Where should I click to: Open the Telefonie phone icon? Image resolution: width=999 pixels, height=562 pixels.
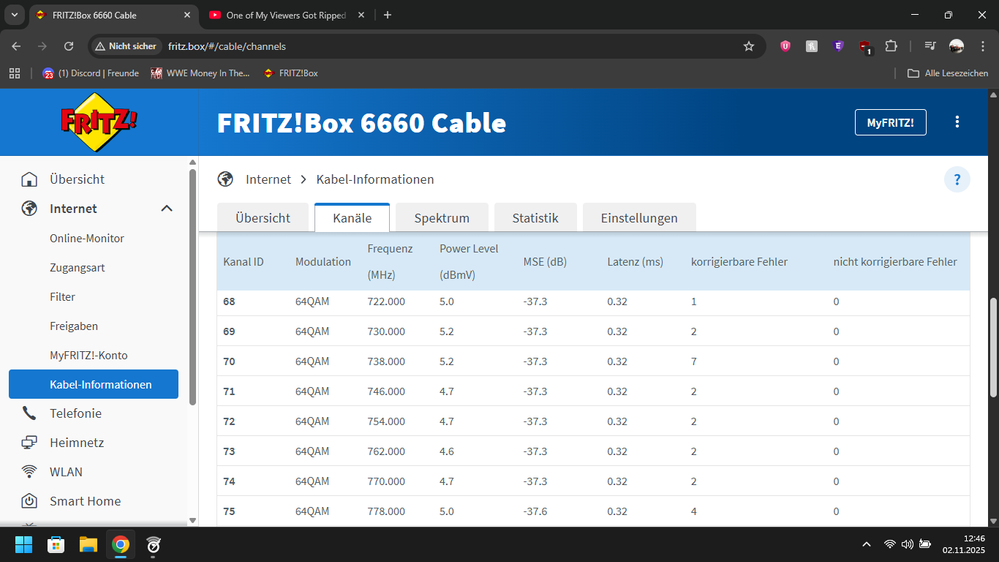[29, 413]
